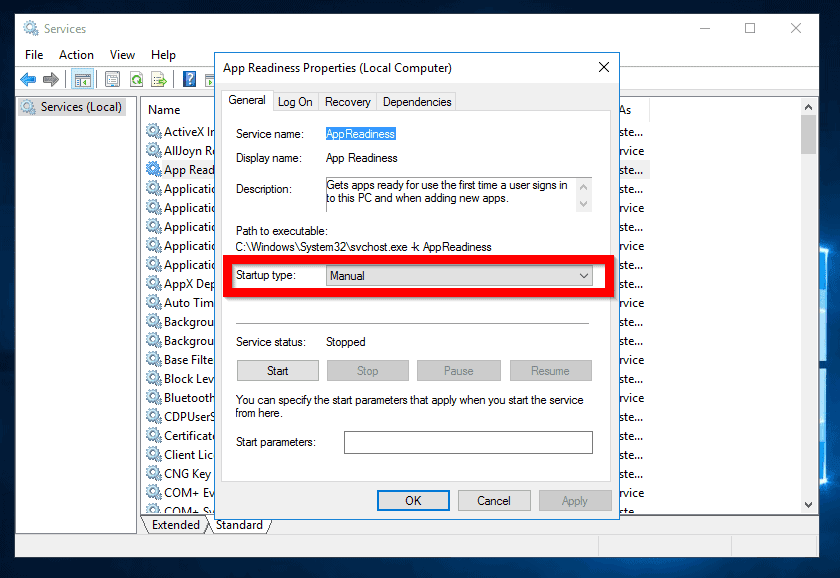Click OK in the properties dialog

(x=413, y=500)
